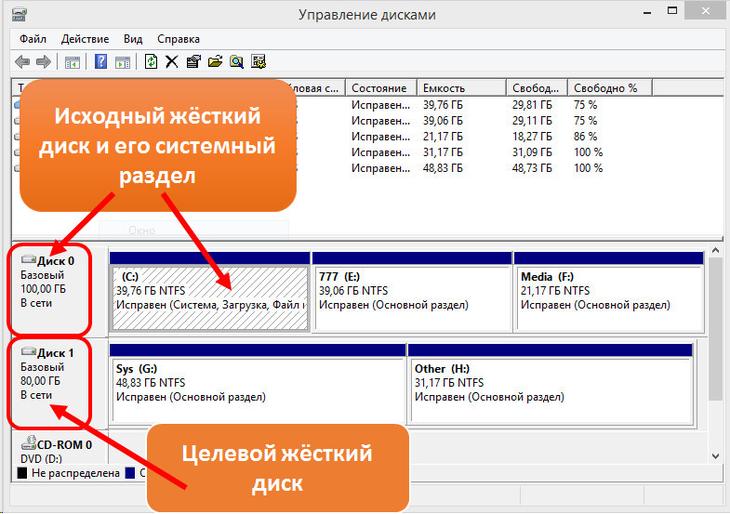Select the (C:) 39,76 ГБ NTFS partition
The width and height of the screenshot is (730, 514).
click(210, 298)
